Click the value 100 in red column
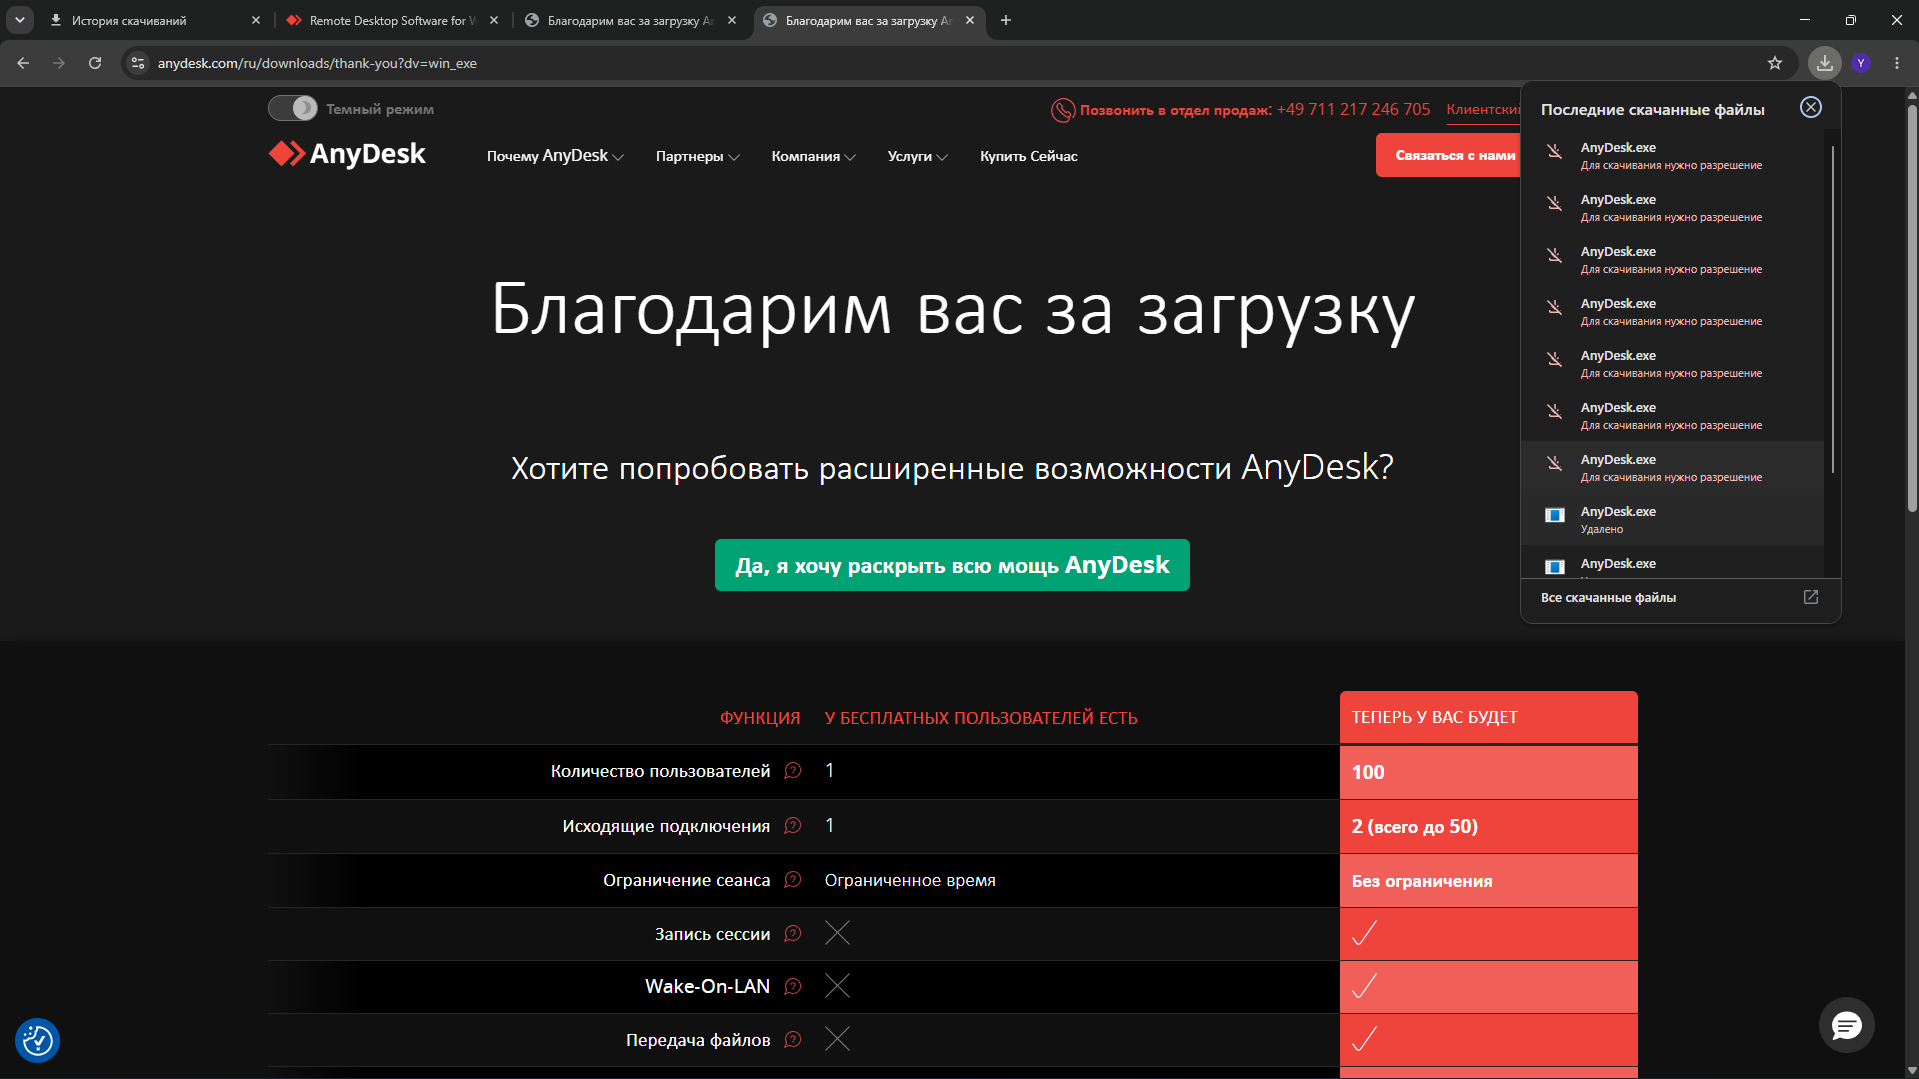The width and height of the screenshot is (1919, 1079). coord(1368,772)
